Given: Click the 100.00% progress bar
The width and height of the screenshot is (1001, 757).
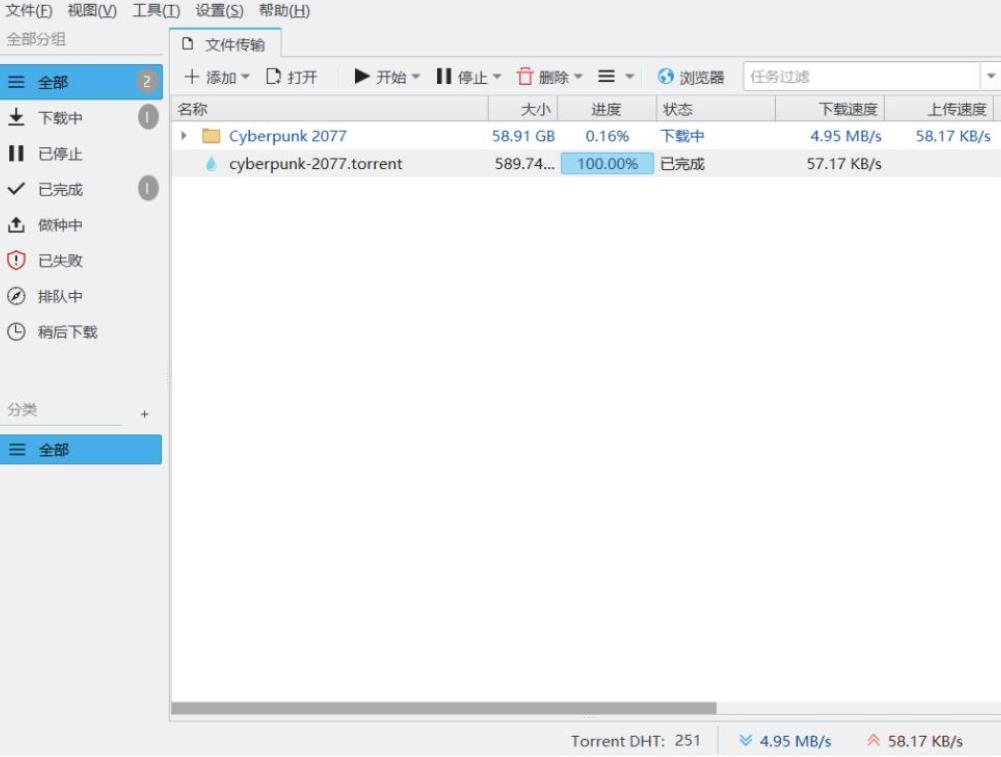Looking at the screenshot, I should [607, 163].
